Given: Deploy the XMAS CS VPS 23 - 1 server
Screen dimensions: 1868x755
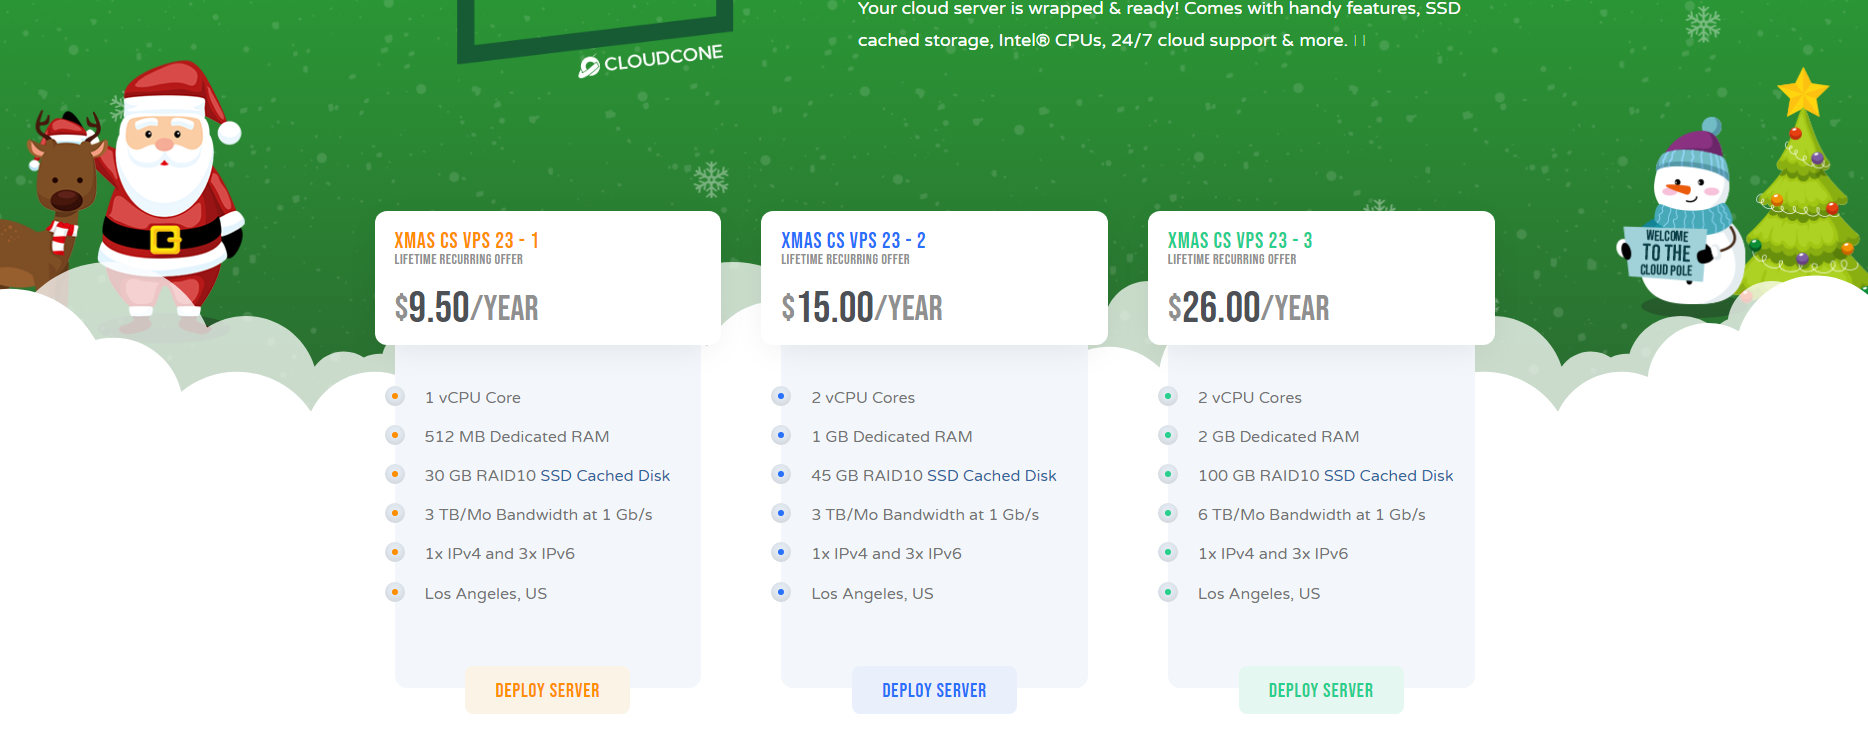Looking at the screenshot, I should point(547,690).
